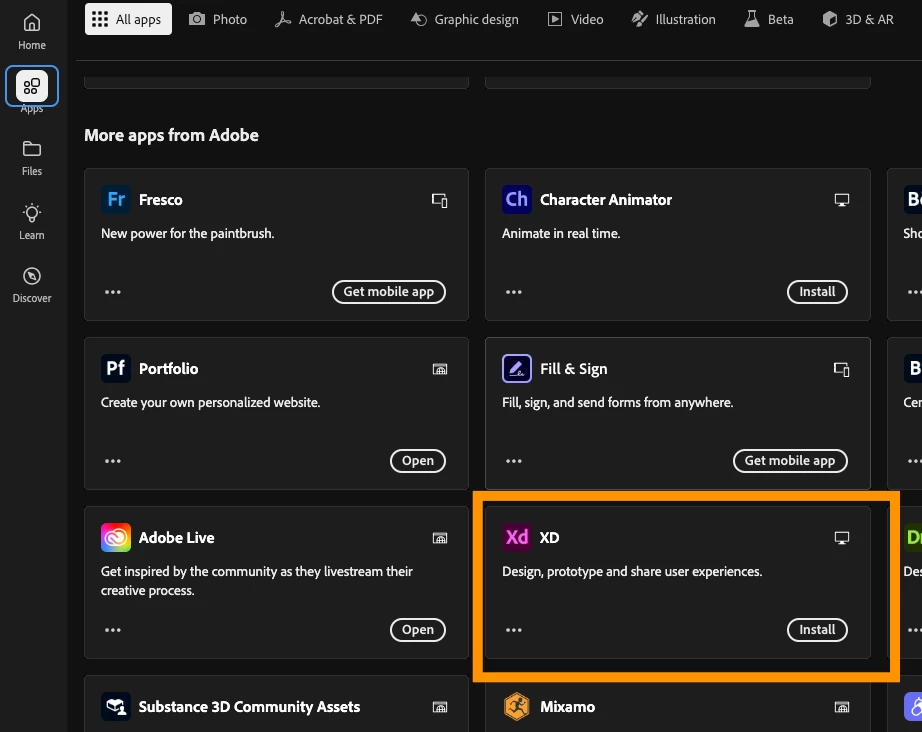Click the Fill & Sign title

(x=573, y=369)
